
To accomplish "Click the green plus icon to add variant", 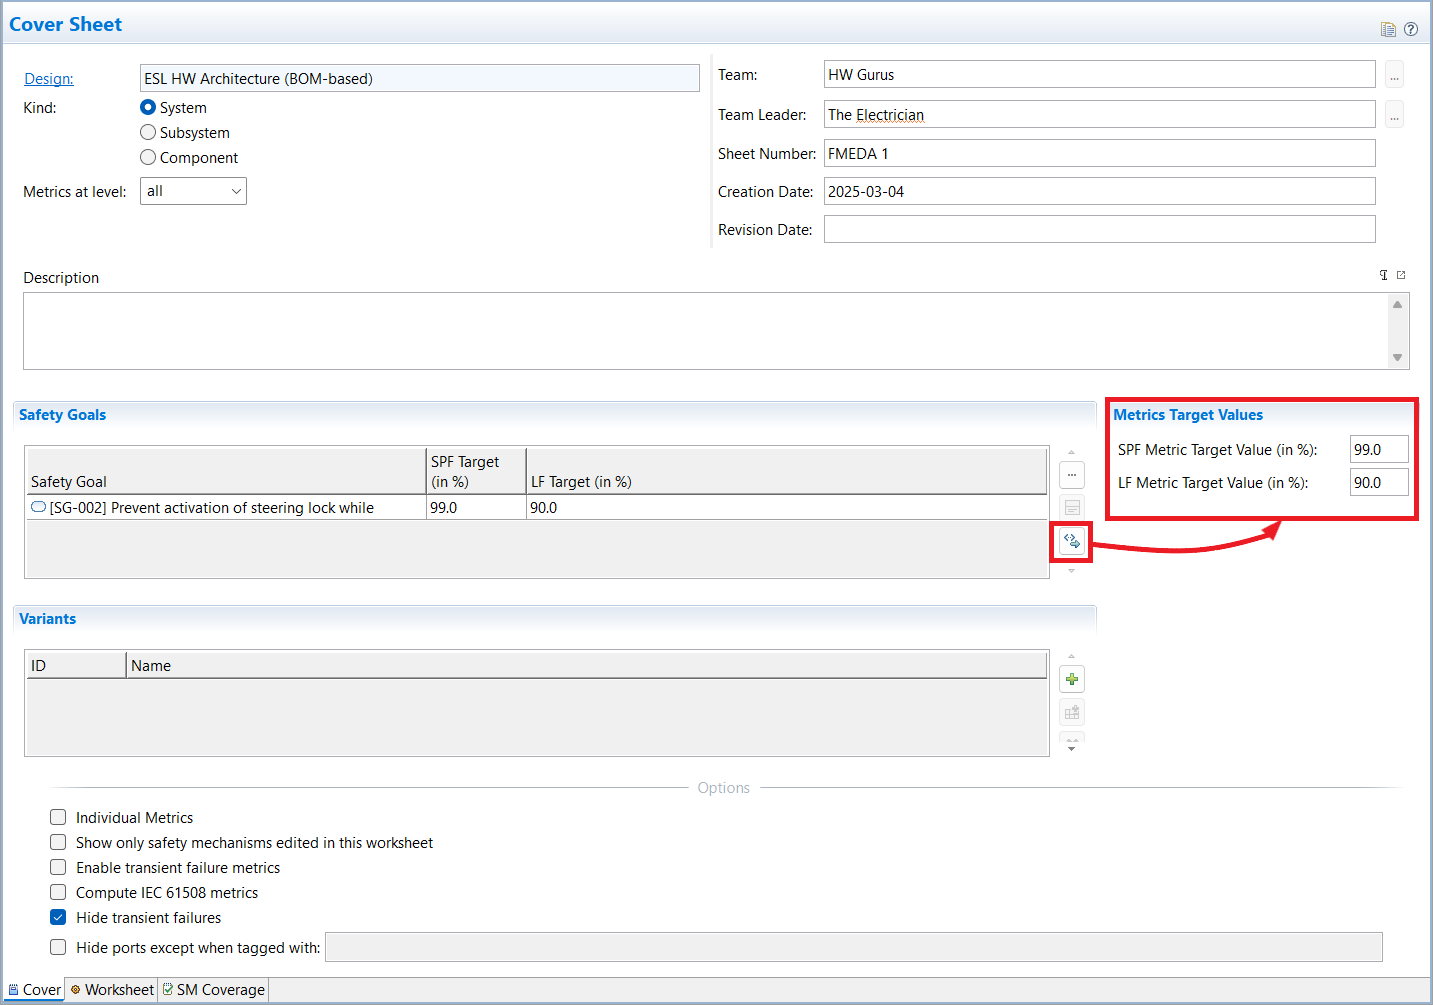I will [1071, 680].
